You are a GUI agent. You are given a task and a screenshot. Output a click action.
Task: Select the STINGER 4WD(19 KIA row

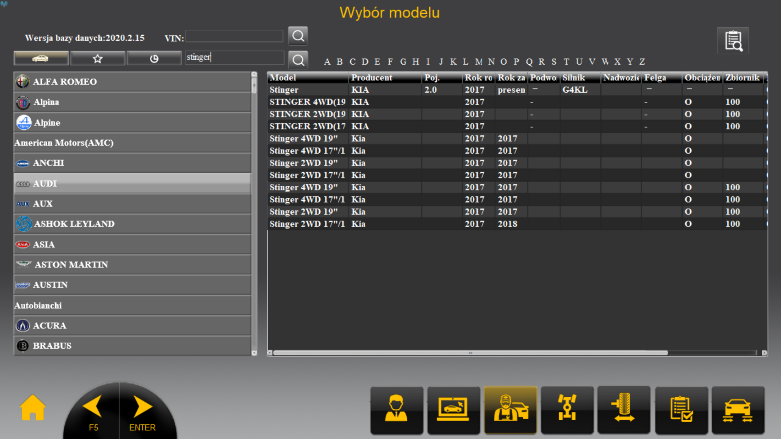[308, 102]
